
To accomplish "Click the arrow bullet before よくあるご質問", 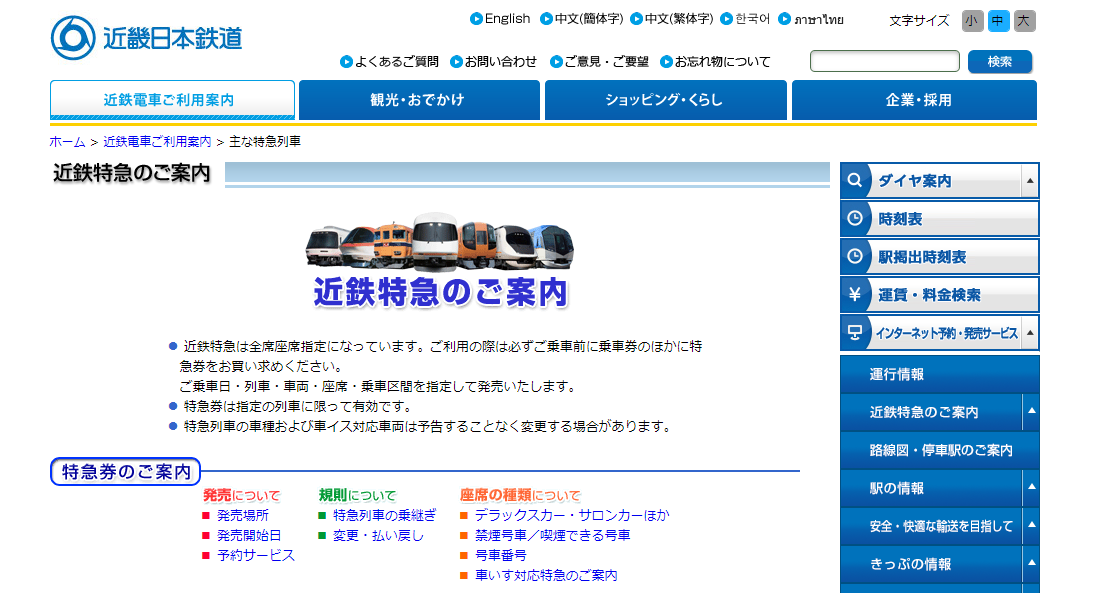I will pos(346,62).
